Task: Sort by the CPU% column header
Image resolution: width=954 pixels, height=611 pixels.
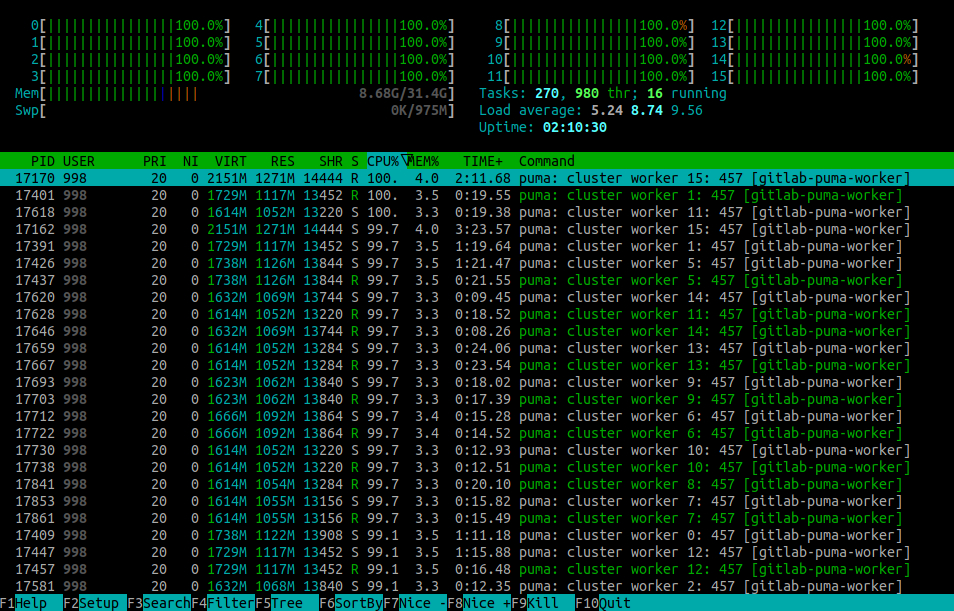Action: point(384,161)
